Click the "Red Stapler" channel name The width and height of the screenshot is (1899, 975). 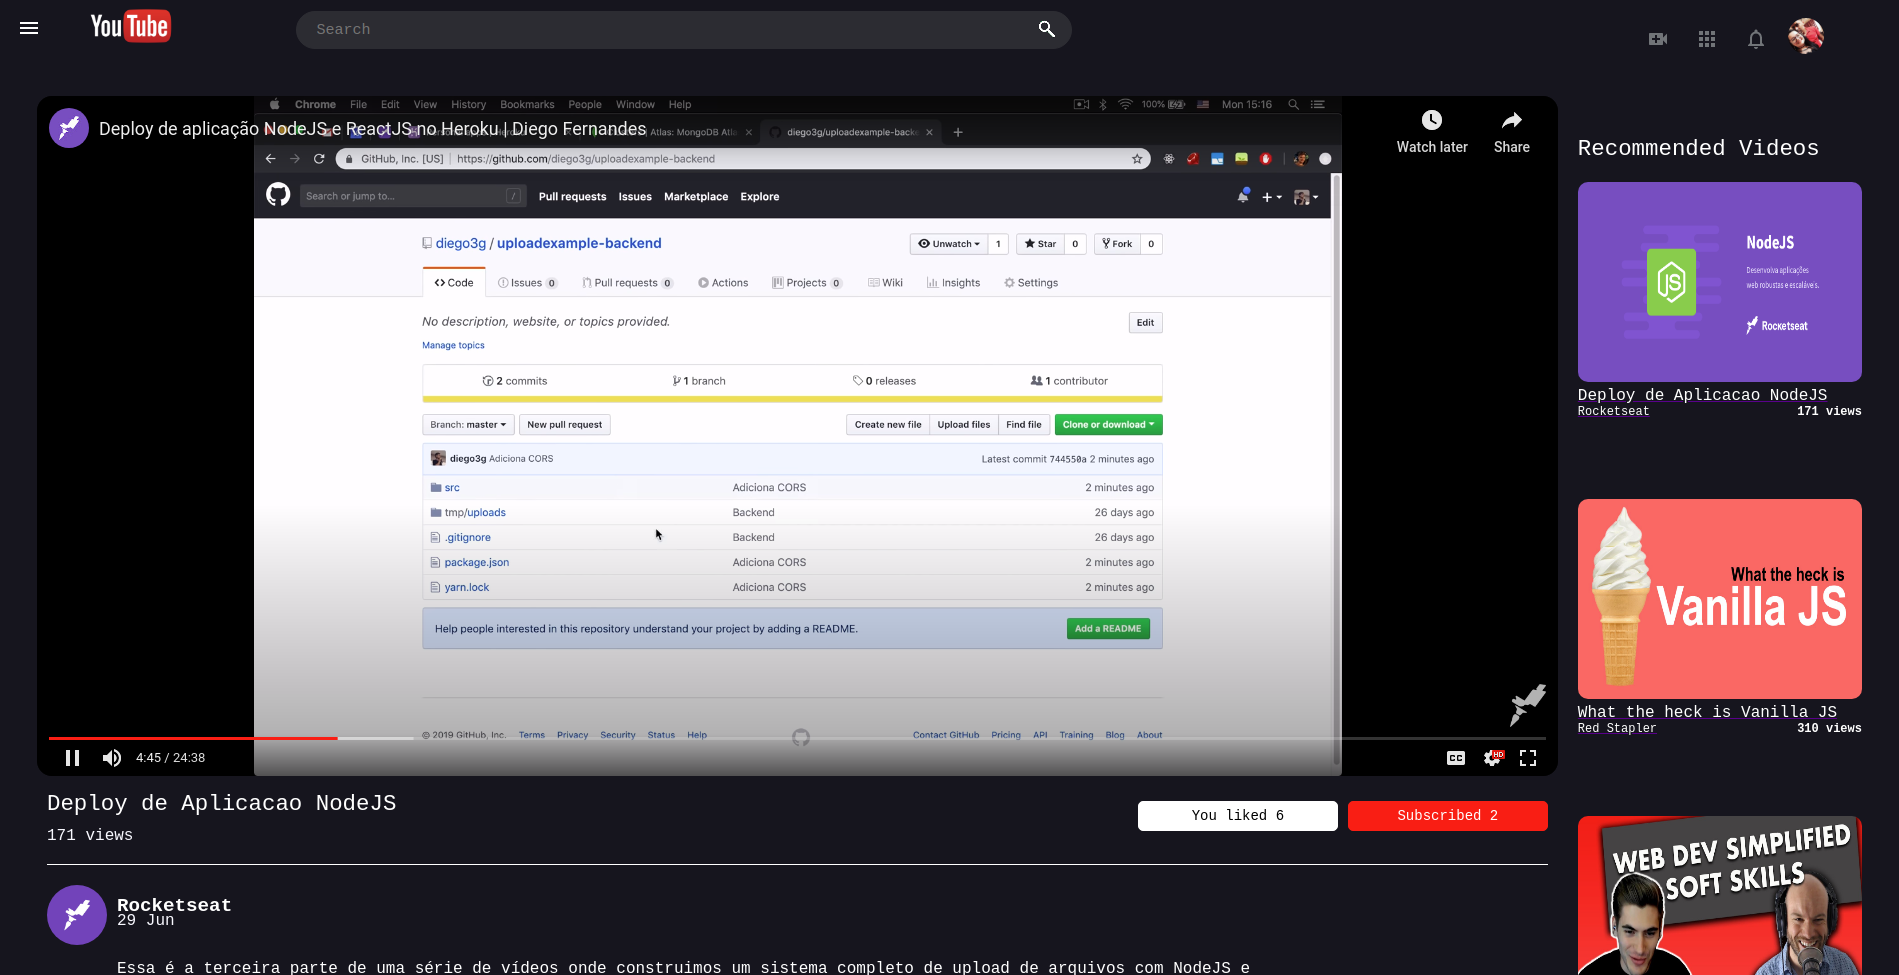tap(1617, 728)
